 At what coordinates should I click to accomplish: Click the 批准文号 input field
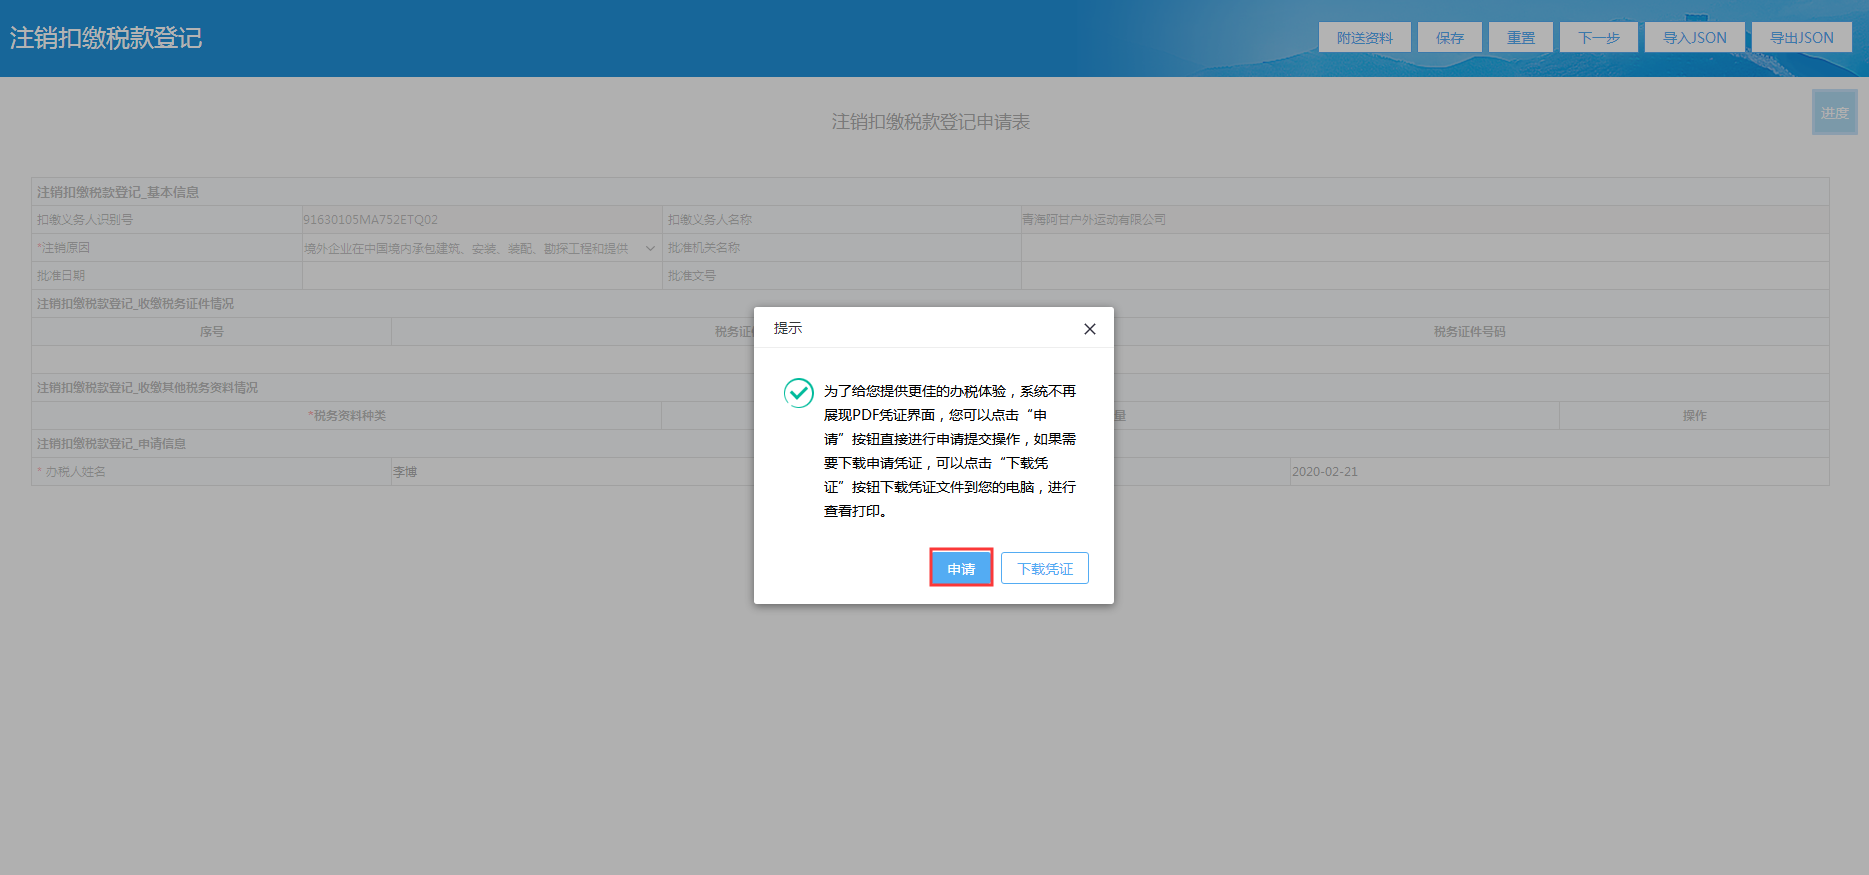pos(1425,276)
